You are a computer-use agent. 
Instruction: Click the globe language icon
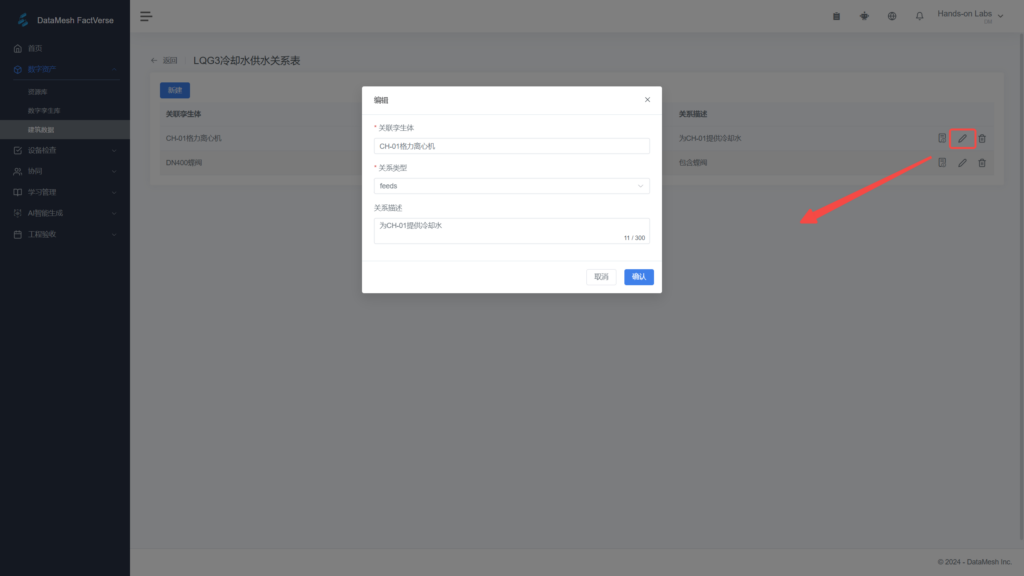point(892,16)
